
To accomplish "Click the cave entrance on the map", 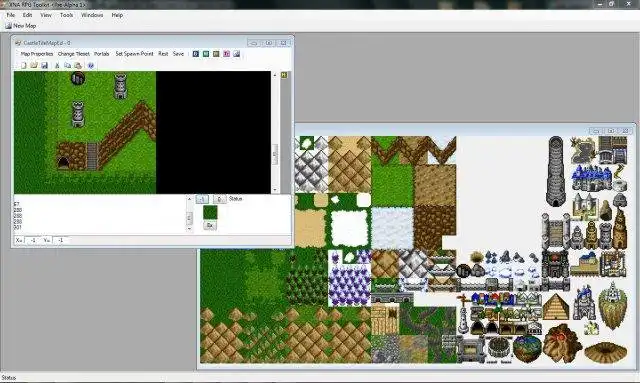I will (63, 163).
